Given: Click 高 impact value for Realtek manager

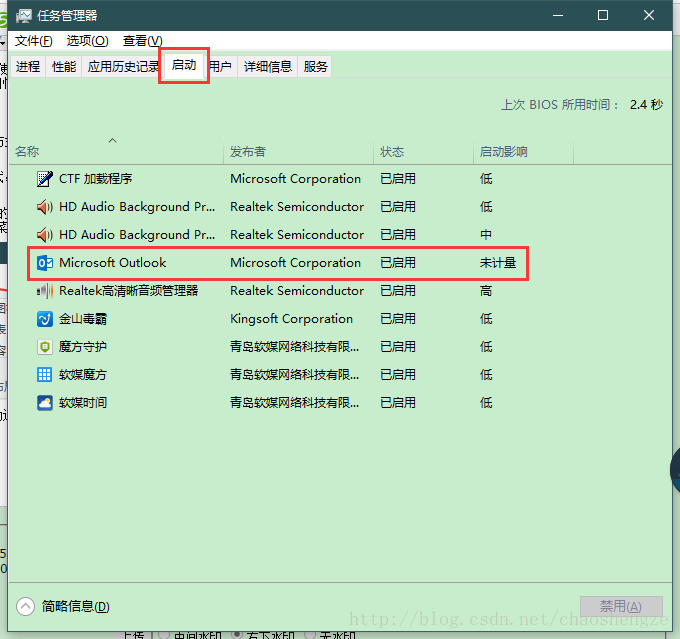Looking at the screenshot, I should click(x=486, y=291).
